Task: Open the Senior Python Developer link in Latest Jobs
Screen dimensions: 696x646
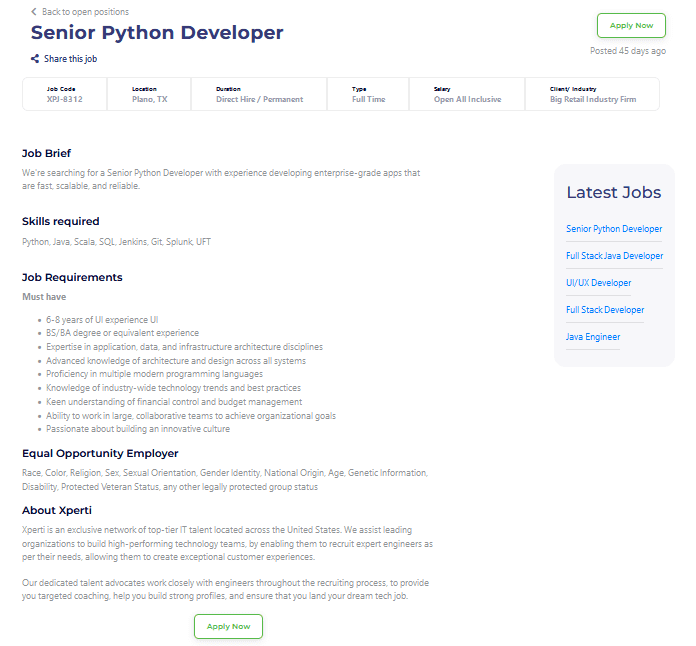Action: pos(614,229)
